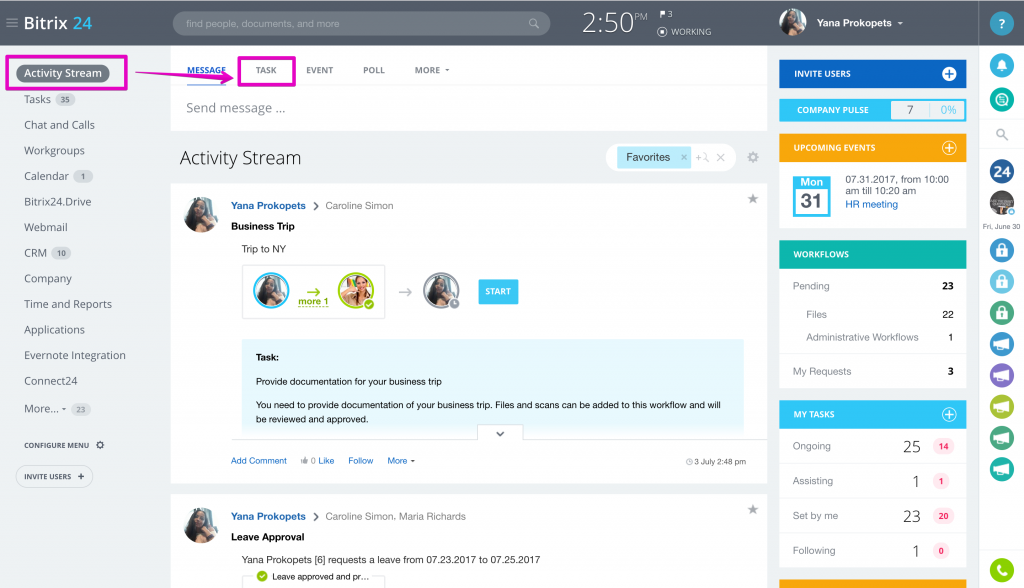The width and height of the screenshot is (1024, 588).
Task: Open Pending workflows row
Action: click(x=872, y=286)
